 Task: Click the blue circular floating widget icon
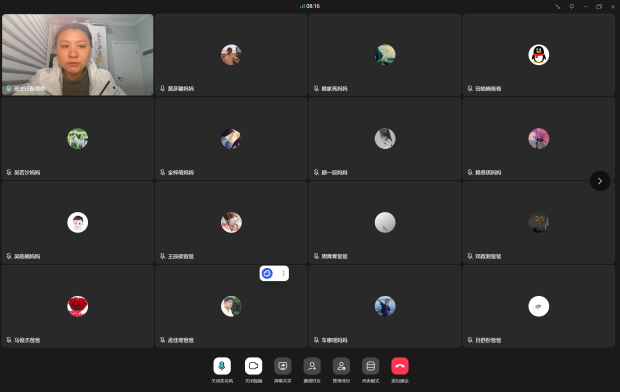coord(267,273)
